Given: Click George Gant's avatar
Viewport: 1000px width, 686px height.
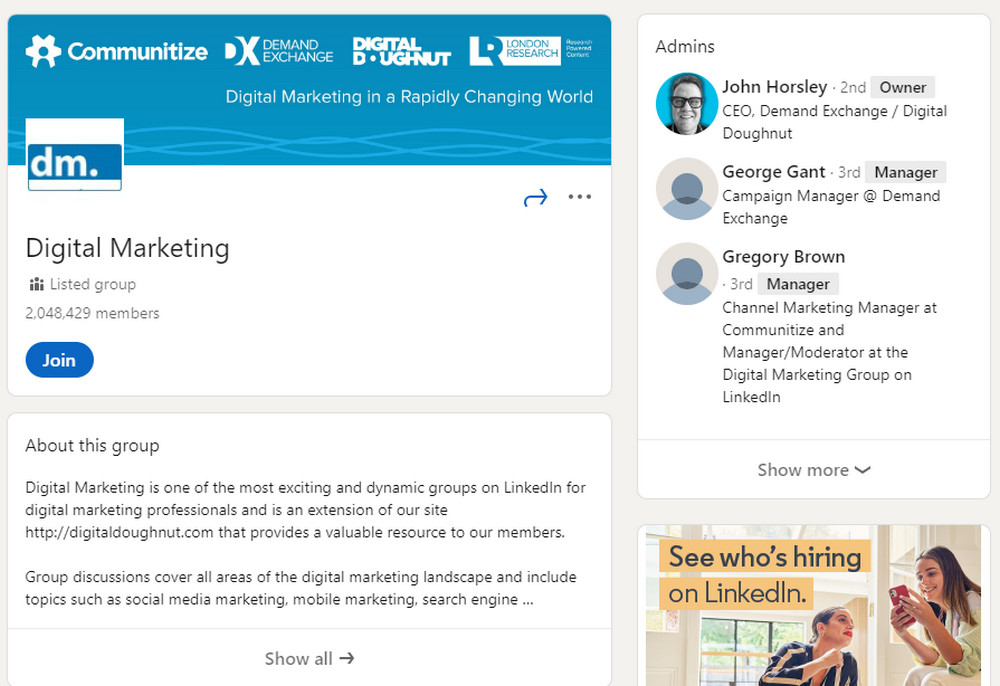Looking at the screenshot, I should pos(686,188).
